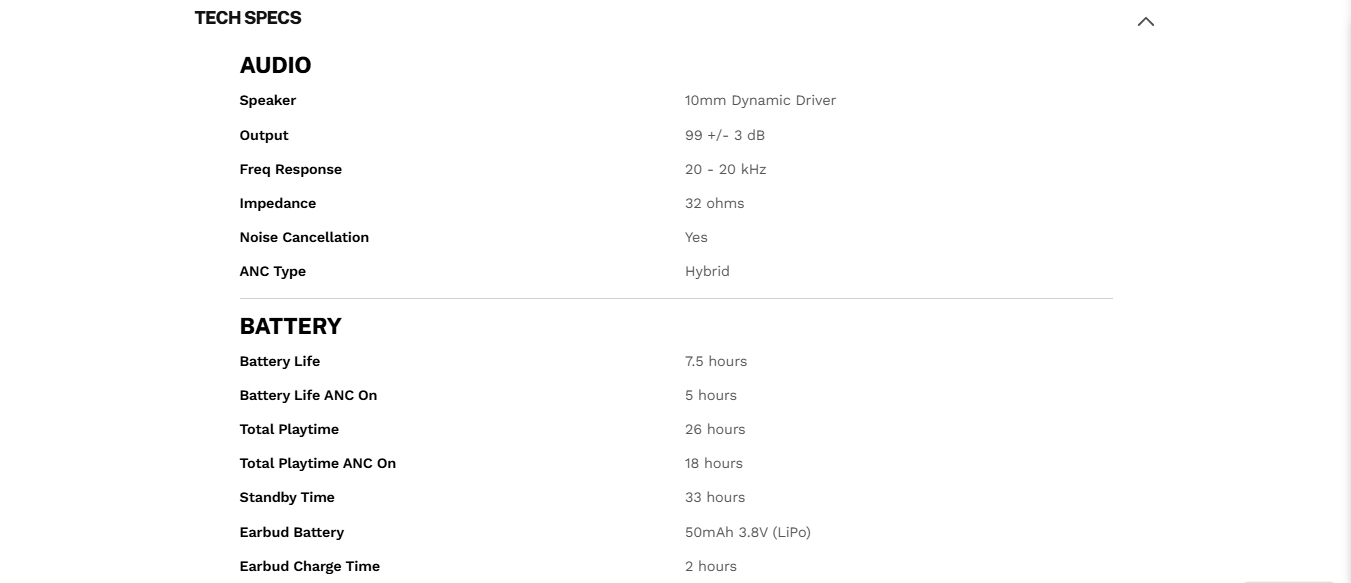Click the Impedance spec label
Image resolution: width=1351 pixels, height=583 pixels.
coord(278,203)
